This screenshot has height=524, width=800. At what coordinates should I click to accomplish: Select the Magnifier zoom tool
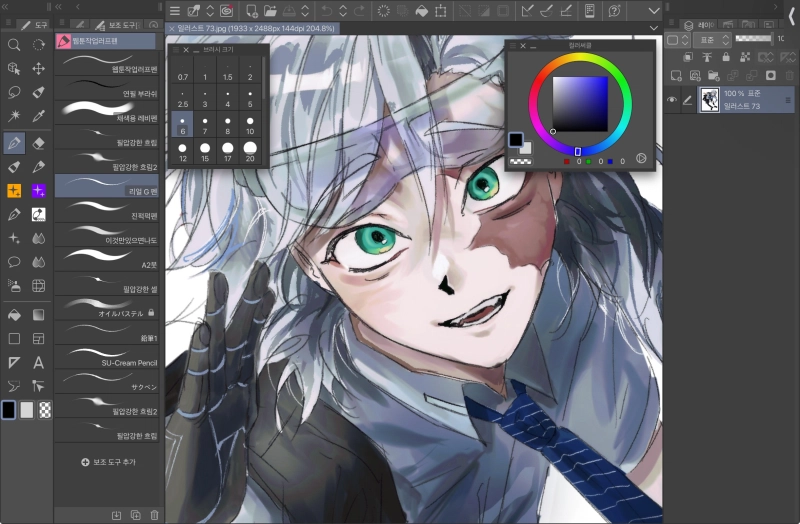[14, 45]
